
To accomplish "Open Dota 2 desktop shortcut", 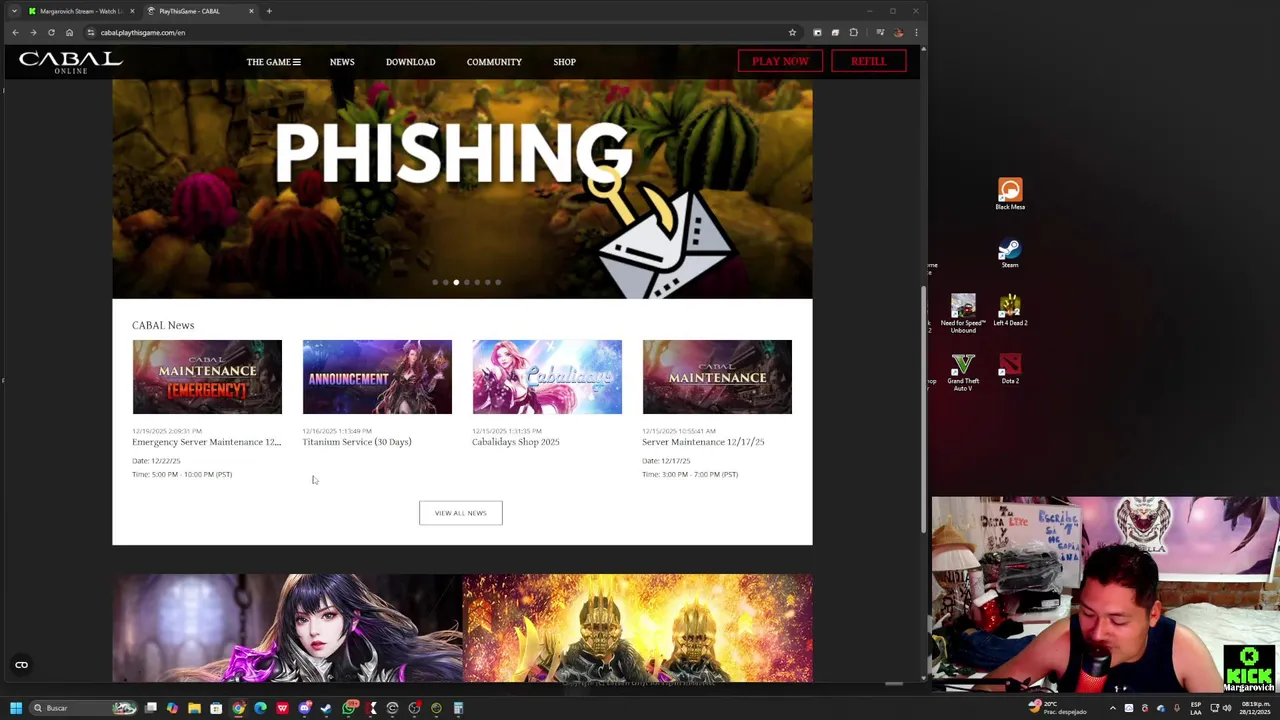I will 1010,368.
